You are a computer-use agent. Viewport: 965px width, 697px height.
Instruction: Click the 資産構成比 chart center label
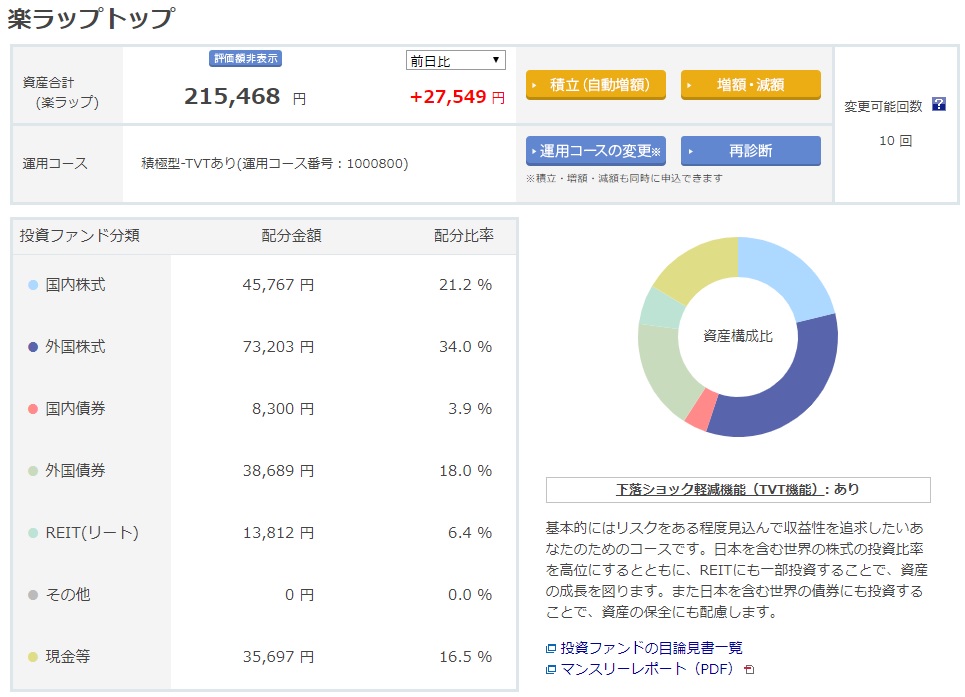(x=738, y=336)
